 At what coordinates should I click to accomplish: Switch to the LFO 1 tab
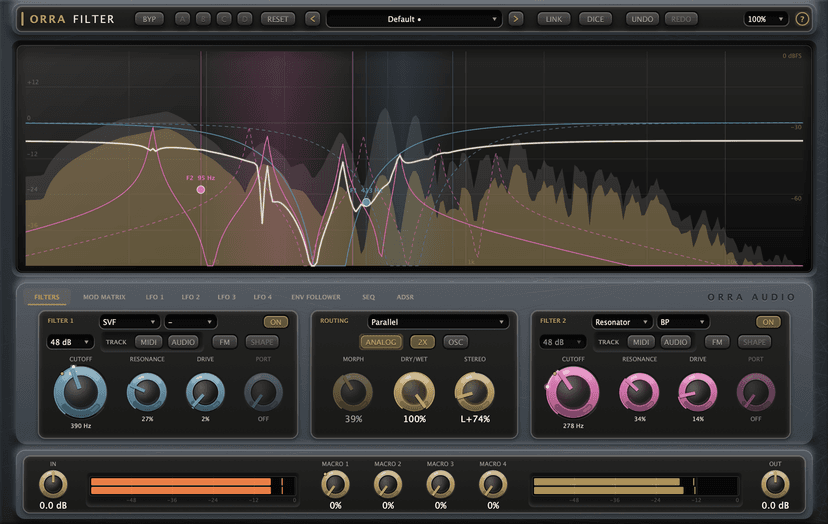point(155,297)
